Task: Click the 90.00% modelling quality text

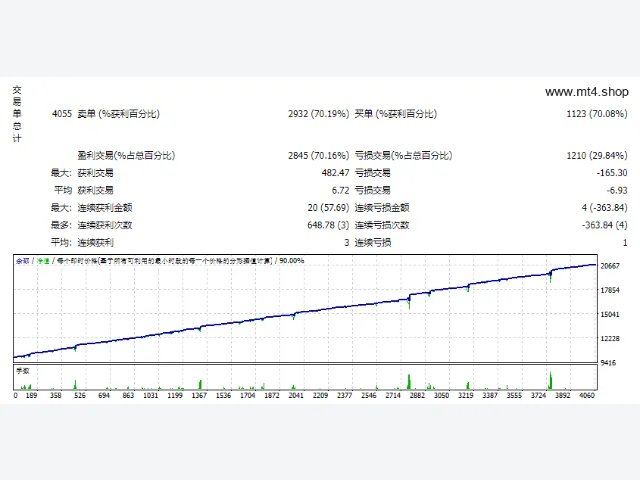Action: click(291, 261)
